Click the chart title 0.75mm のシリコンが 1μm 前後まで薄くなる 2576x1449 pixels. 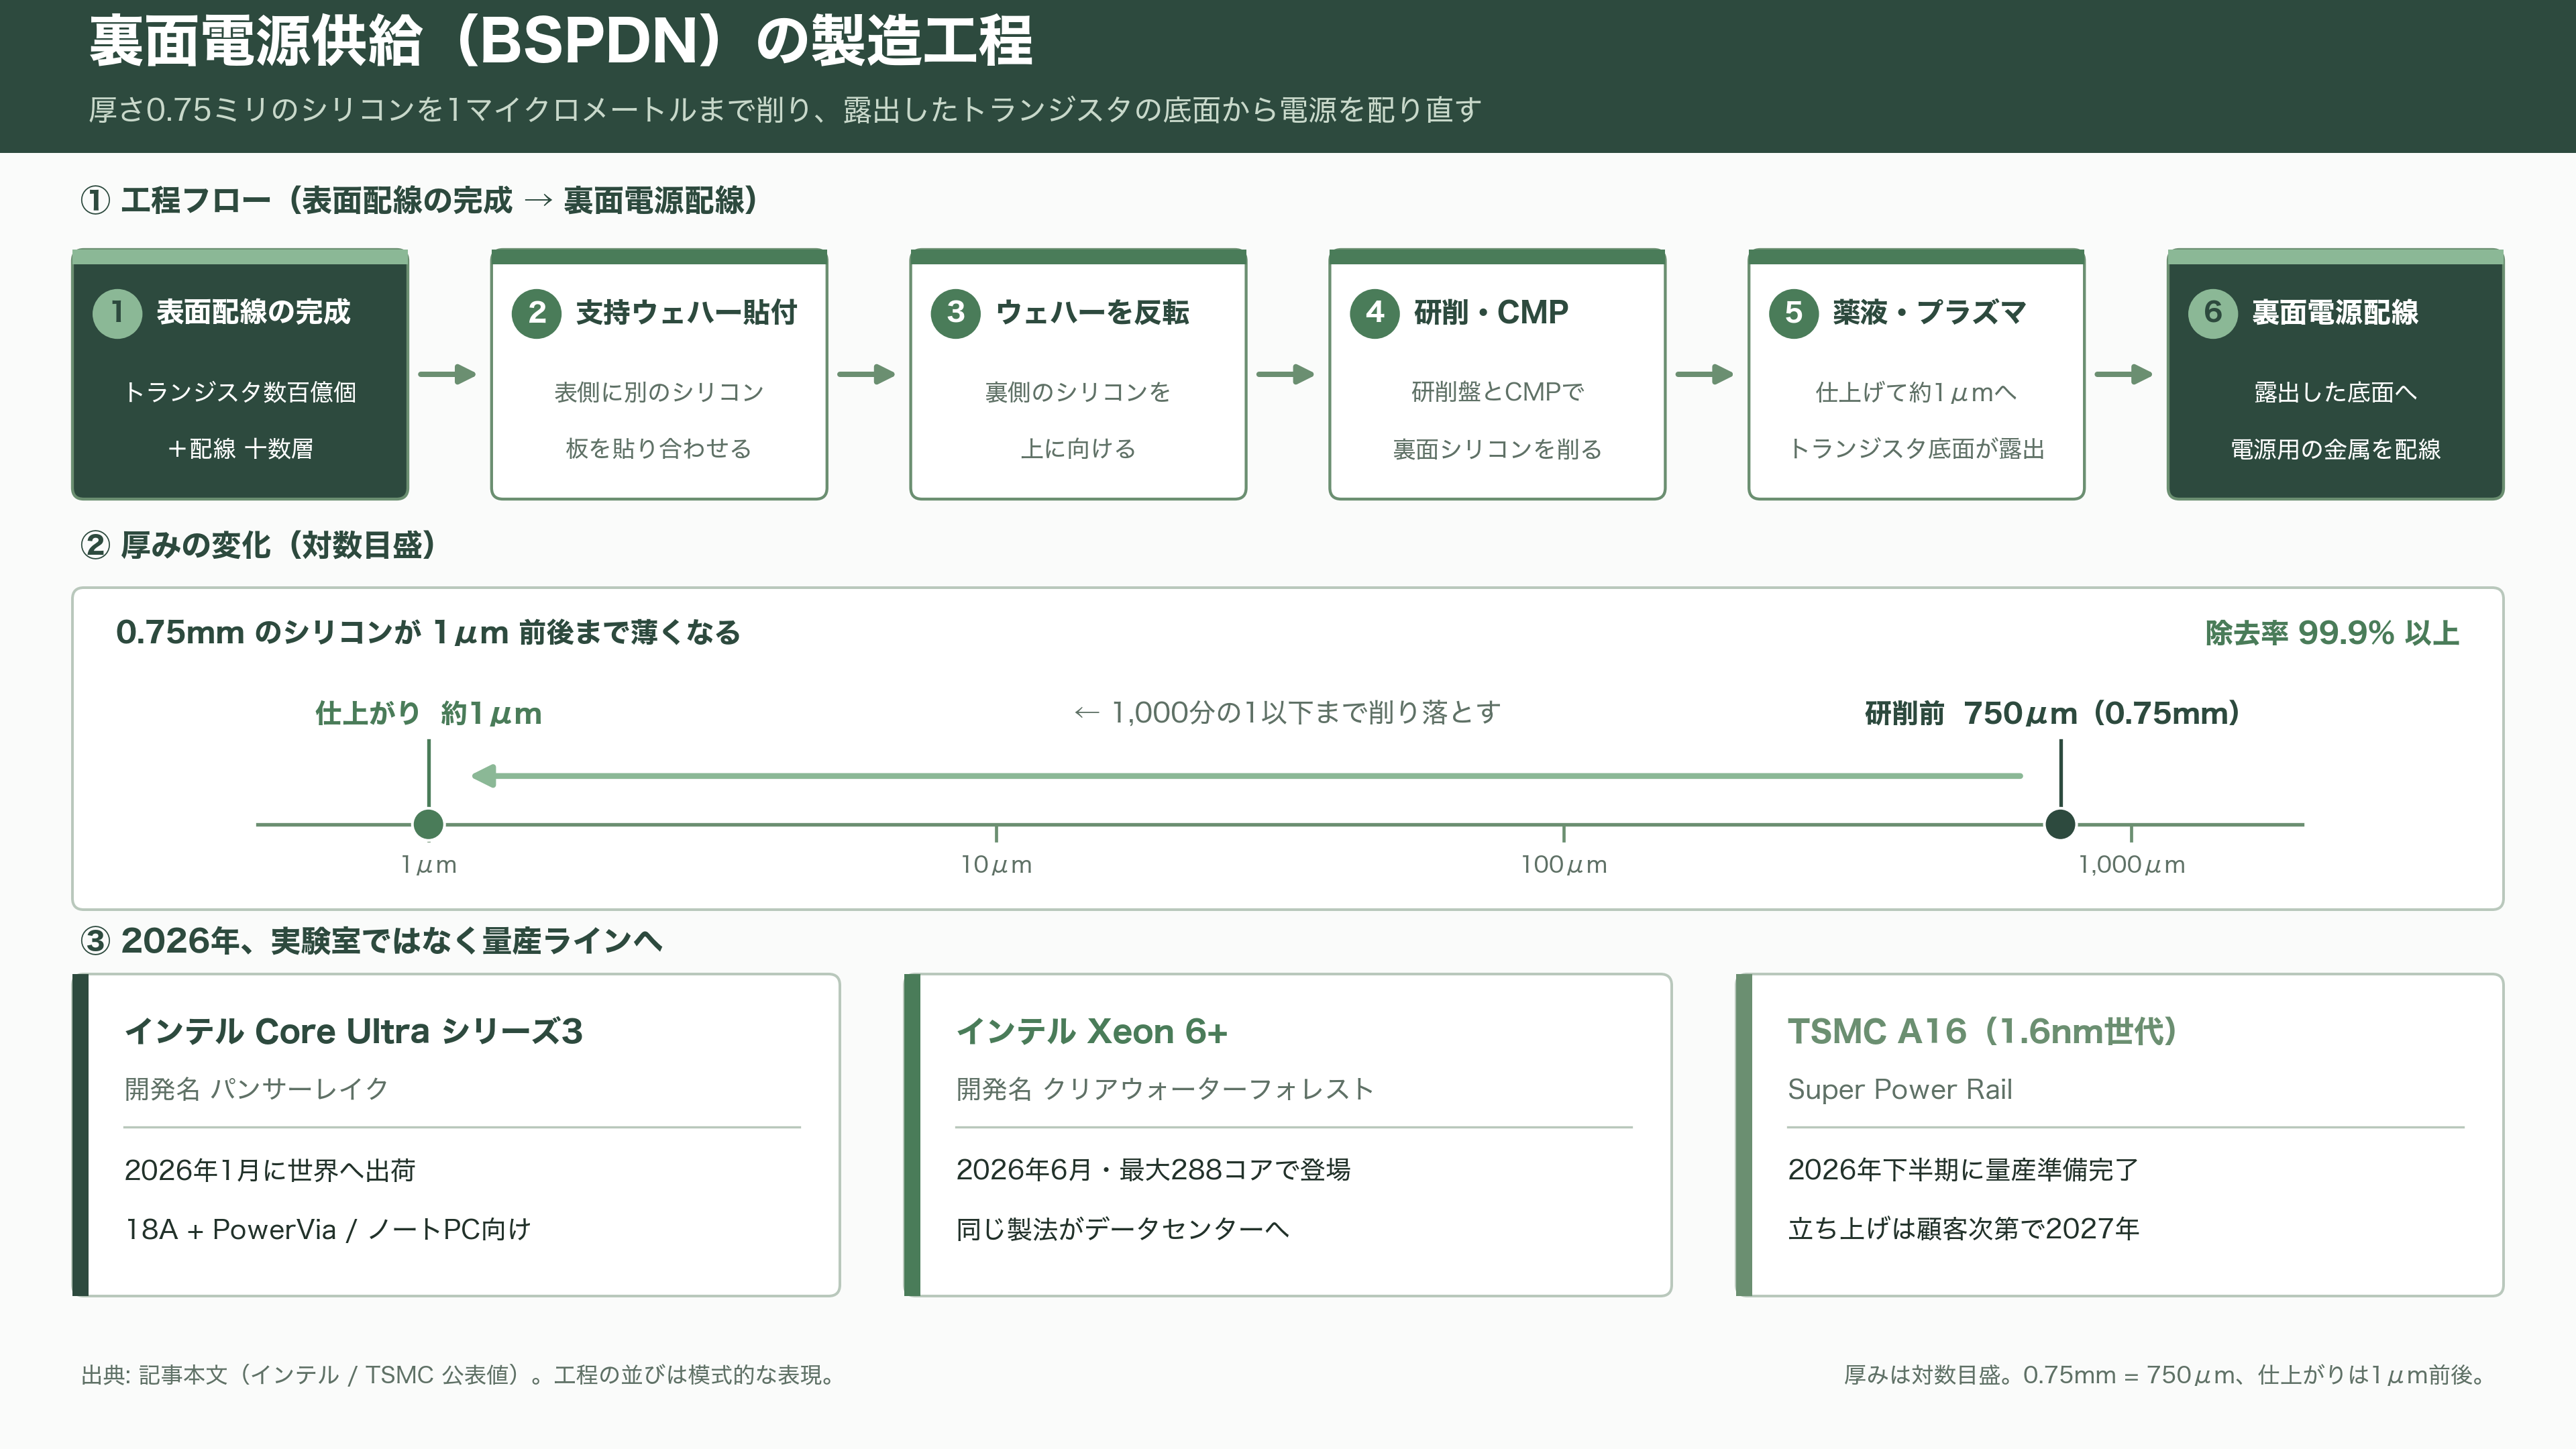[x=428, y=633]
